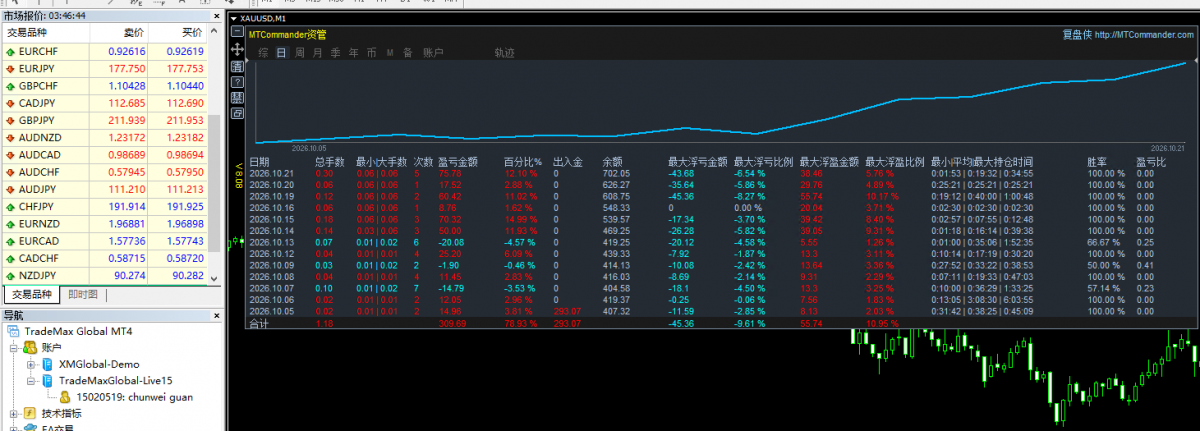The width and height of the screenshot is (1200, 431).
Task: Select the 日 daily tab
Action: pyautogui.click(x=281, y=52)
